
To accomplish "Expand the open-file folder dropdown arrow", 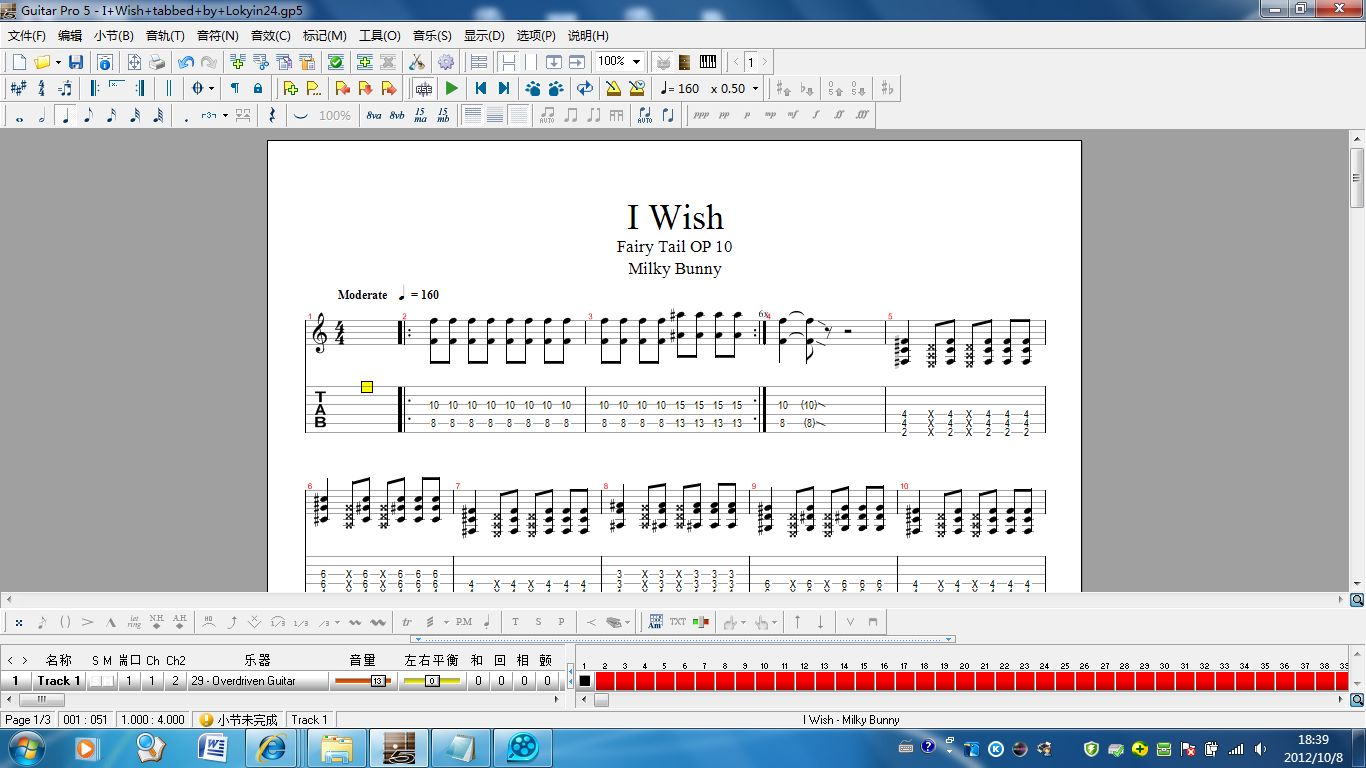I will [x=59, y=62].
